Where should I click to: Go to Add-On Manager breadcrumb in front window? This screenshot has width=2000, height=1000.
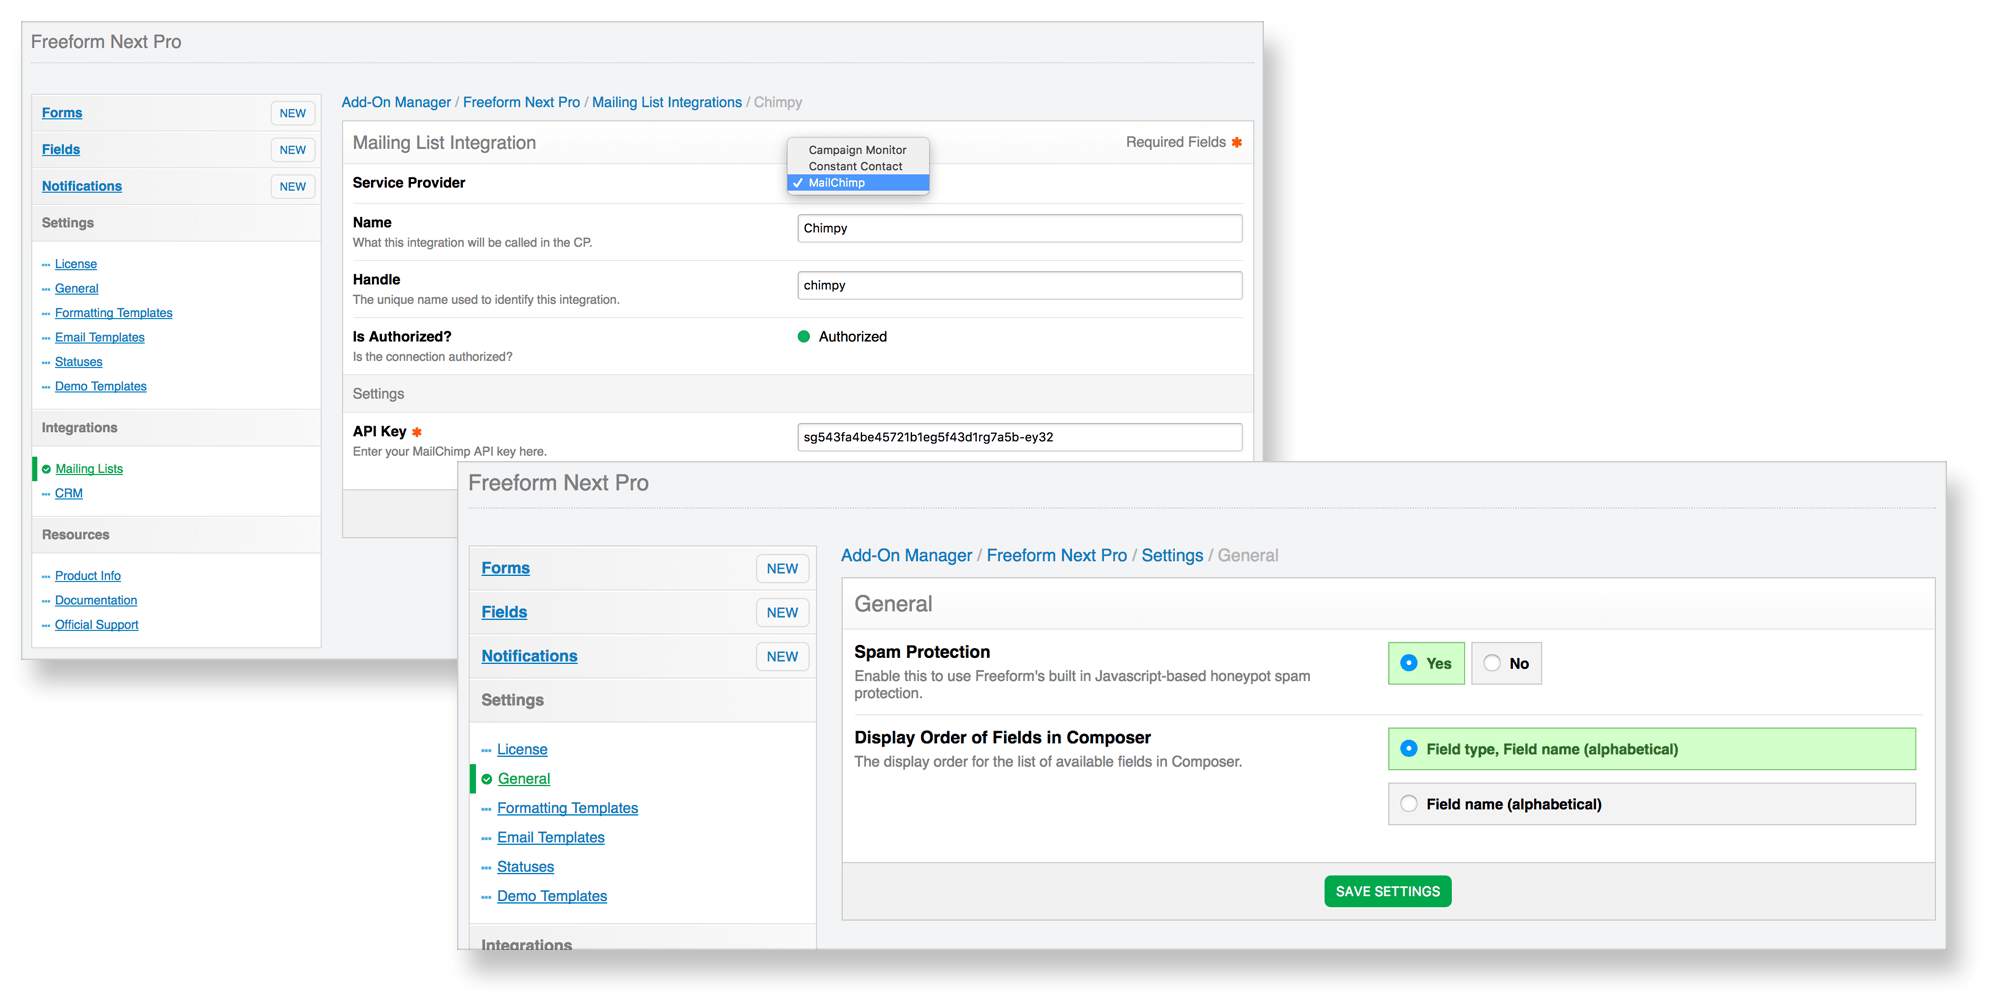pos(906,555)
